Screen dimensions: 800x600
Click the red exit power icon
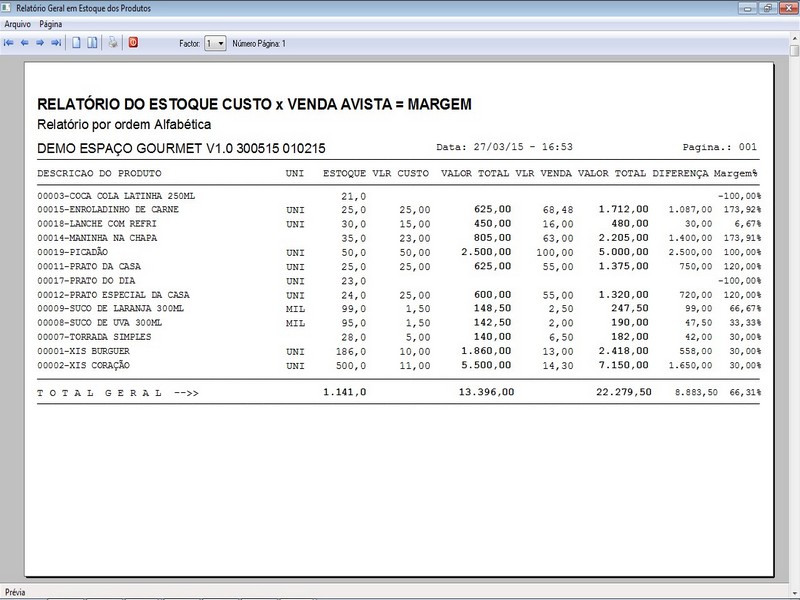pyautogui.click(x=133, y=43)
